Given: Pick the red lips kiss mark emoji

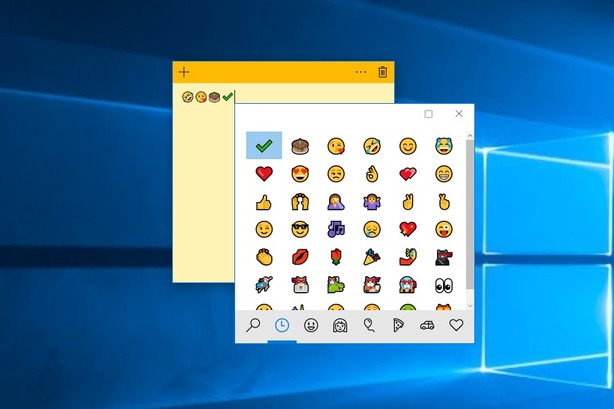Looking at the screenshot, I should coord(300,257).
